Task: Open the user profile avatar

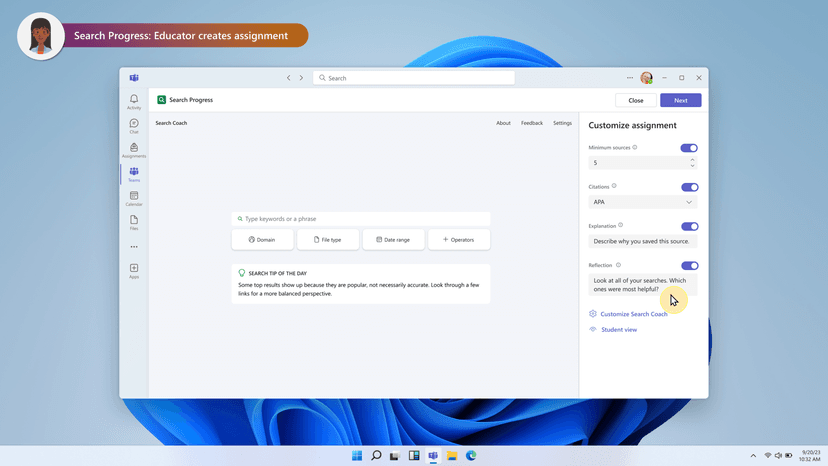Action: click(646, 78)
